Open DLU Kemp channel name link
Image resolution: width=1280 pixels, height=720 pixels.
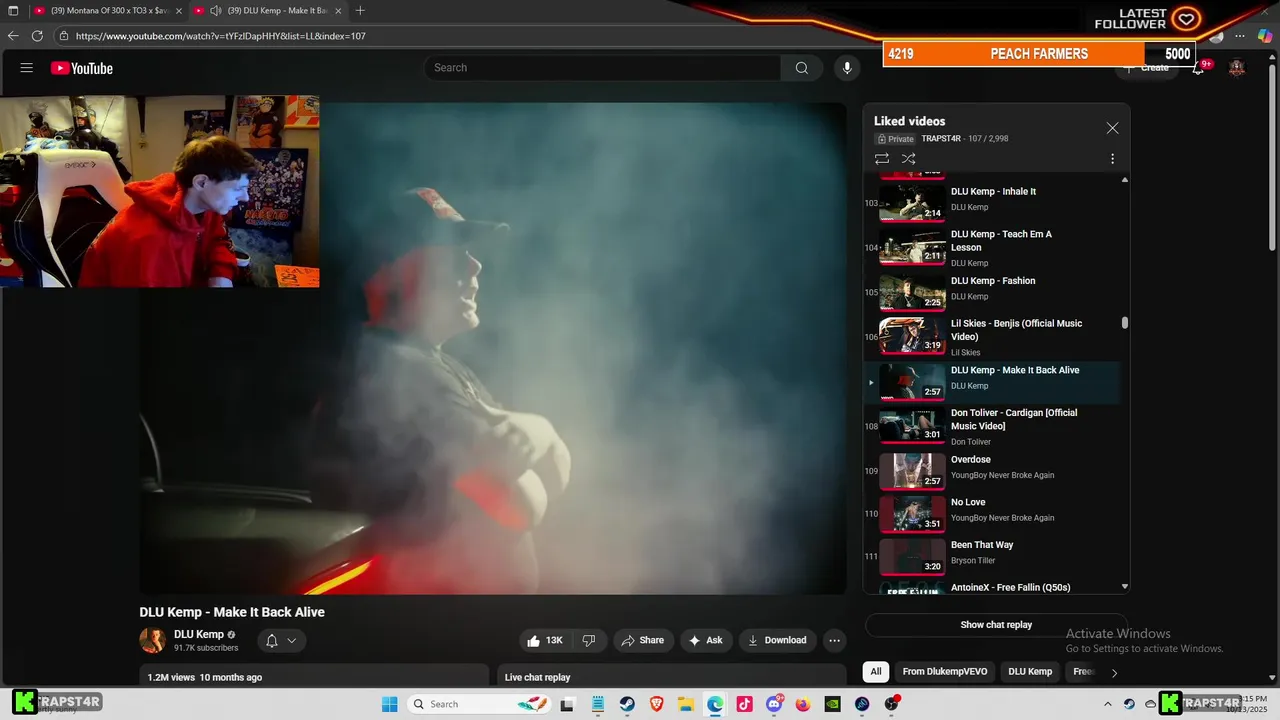tap(199, 634)
